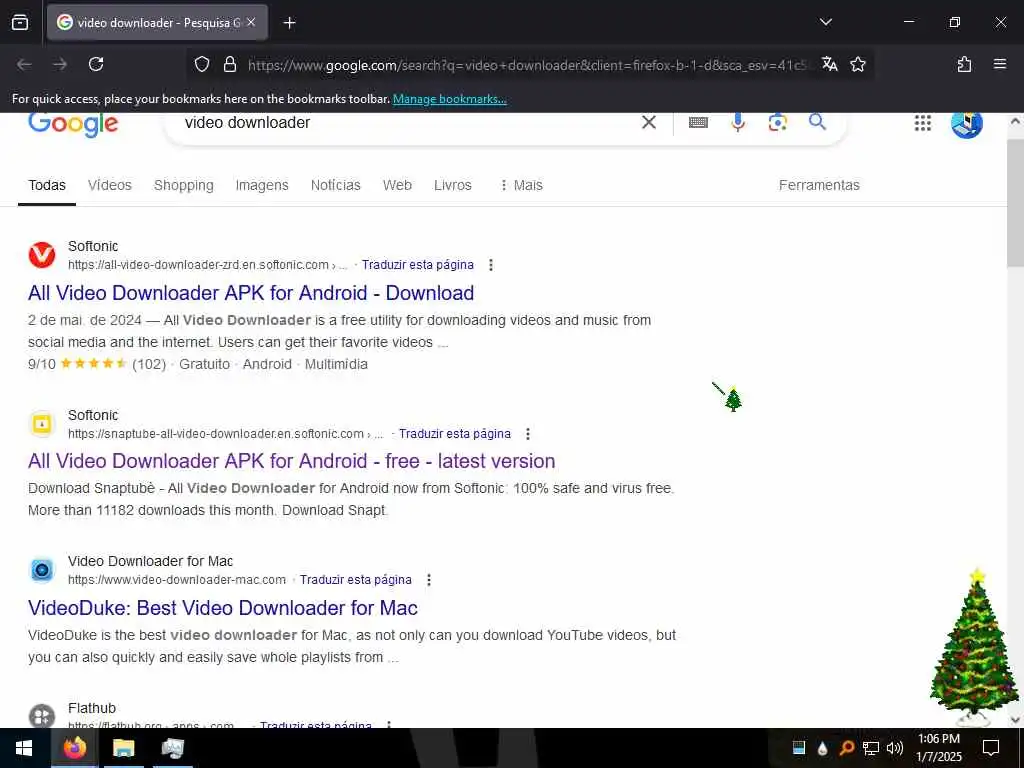Image resolution: width=1024 pixels, height=768 pixels.
Task: Open the network tray icon
Action: click(871, 748)
